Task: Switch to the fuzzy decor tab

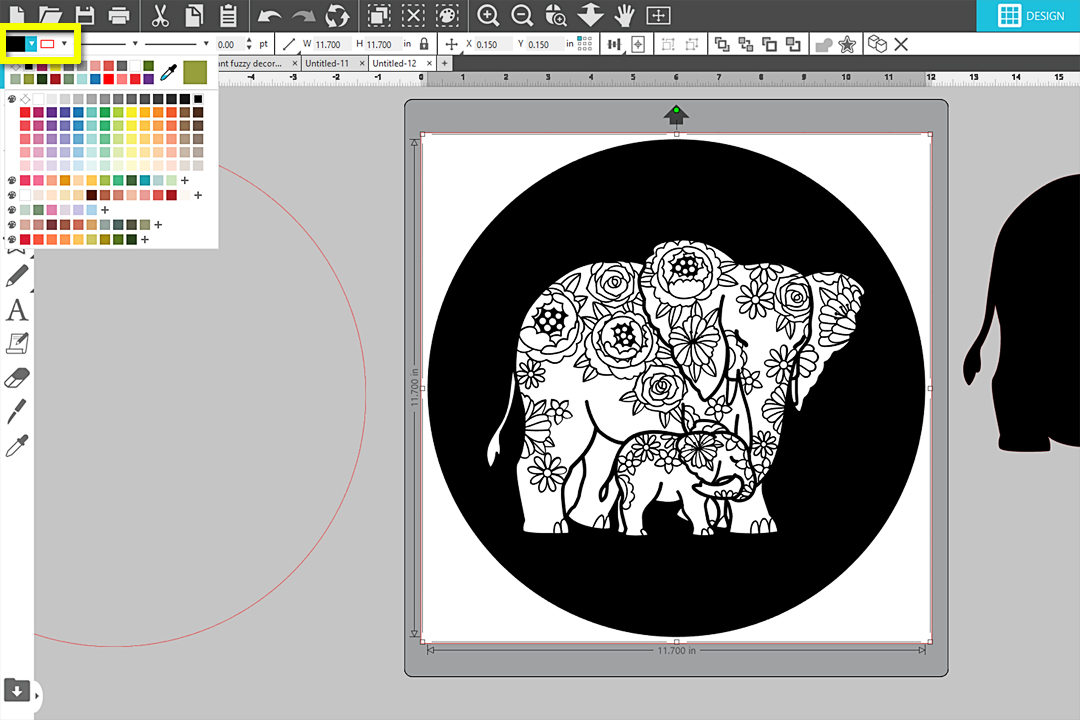Action: (x=250, y=63)
